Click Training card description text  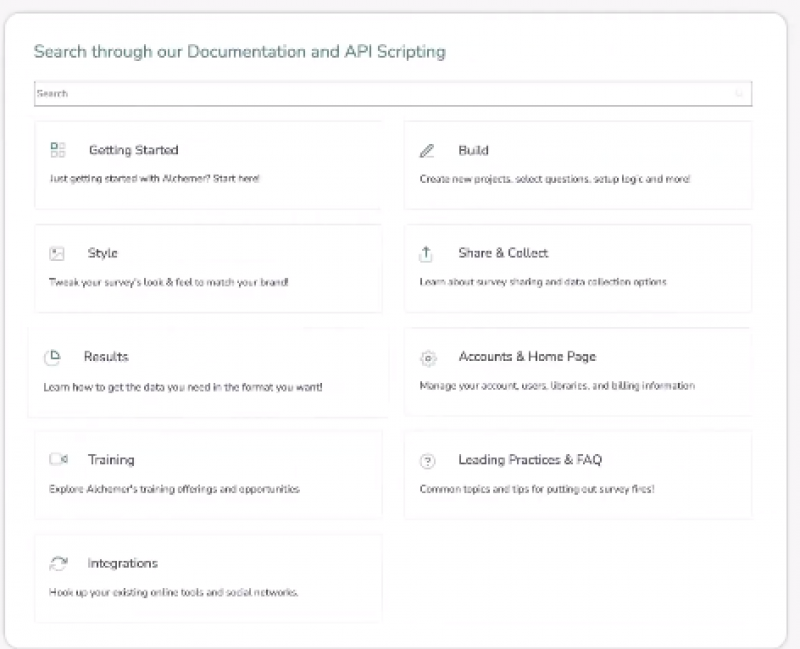tap(174, 489)
